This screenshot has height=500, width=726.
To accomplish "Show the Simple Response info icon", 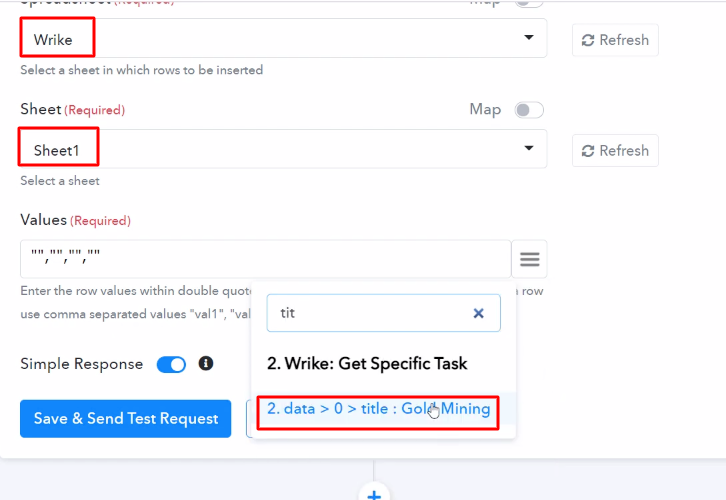I will (x=206, y=363).
